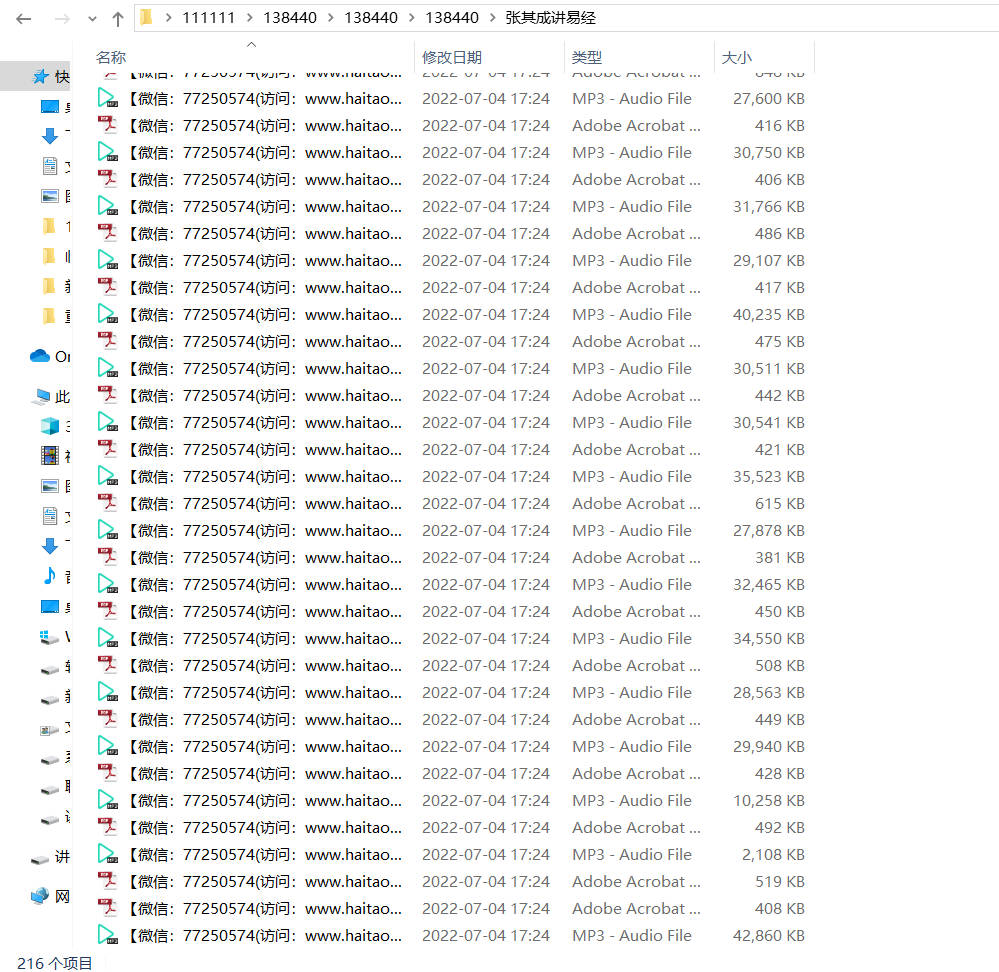Open the chevron before 111111 in the path

point(168,18)
